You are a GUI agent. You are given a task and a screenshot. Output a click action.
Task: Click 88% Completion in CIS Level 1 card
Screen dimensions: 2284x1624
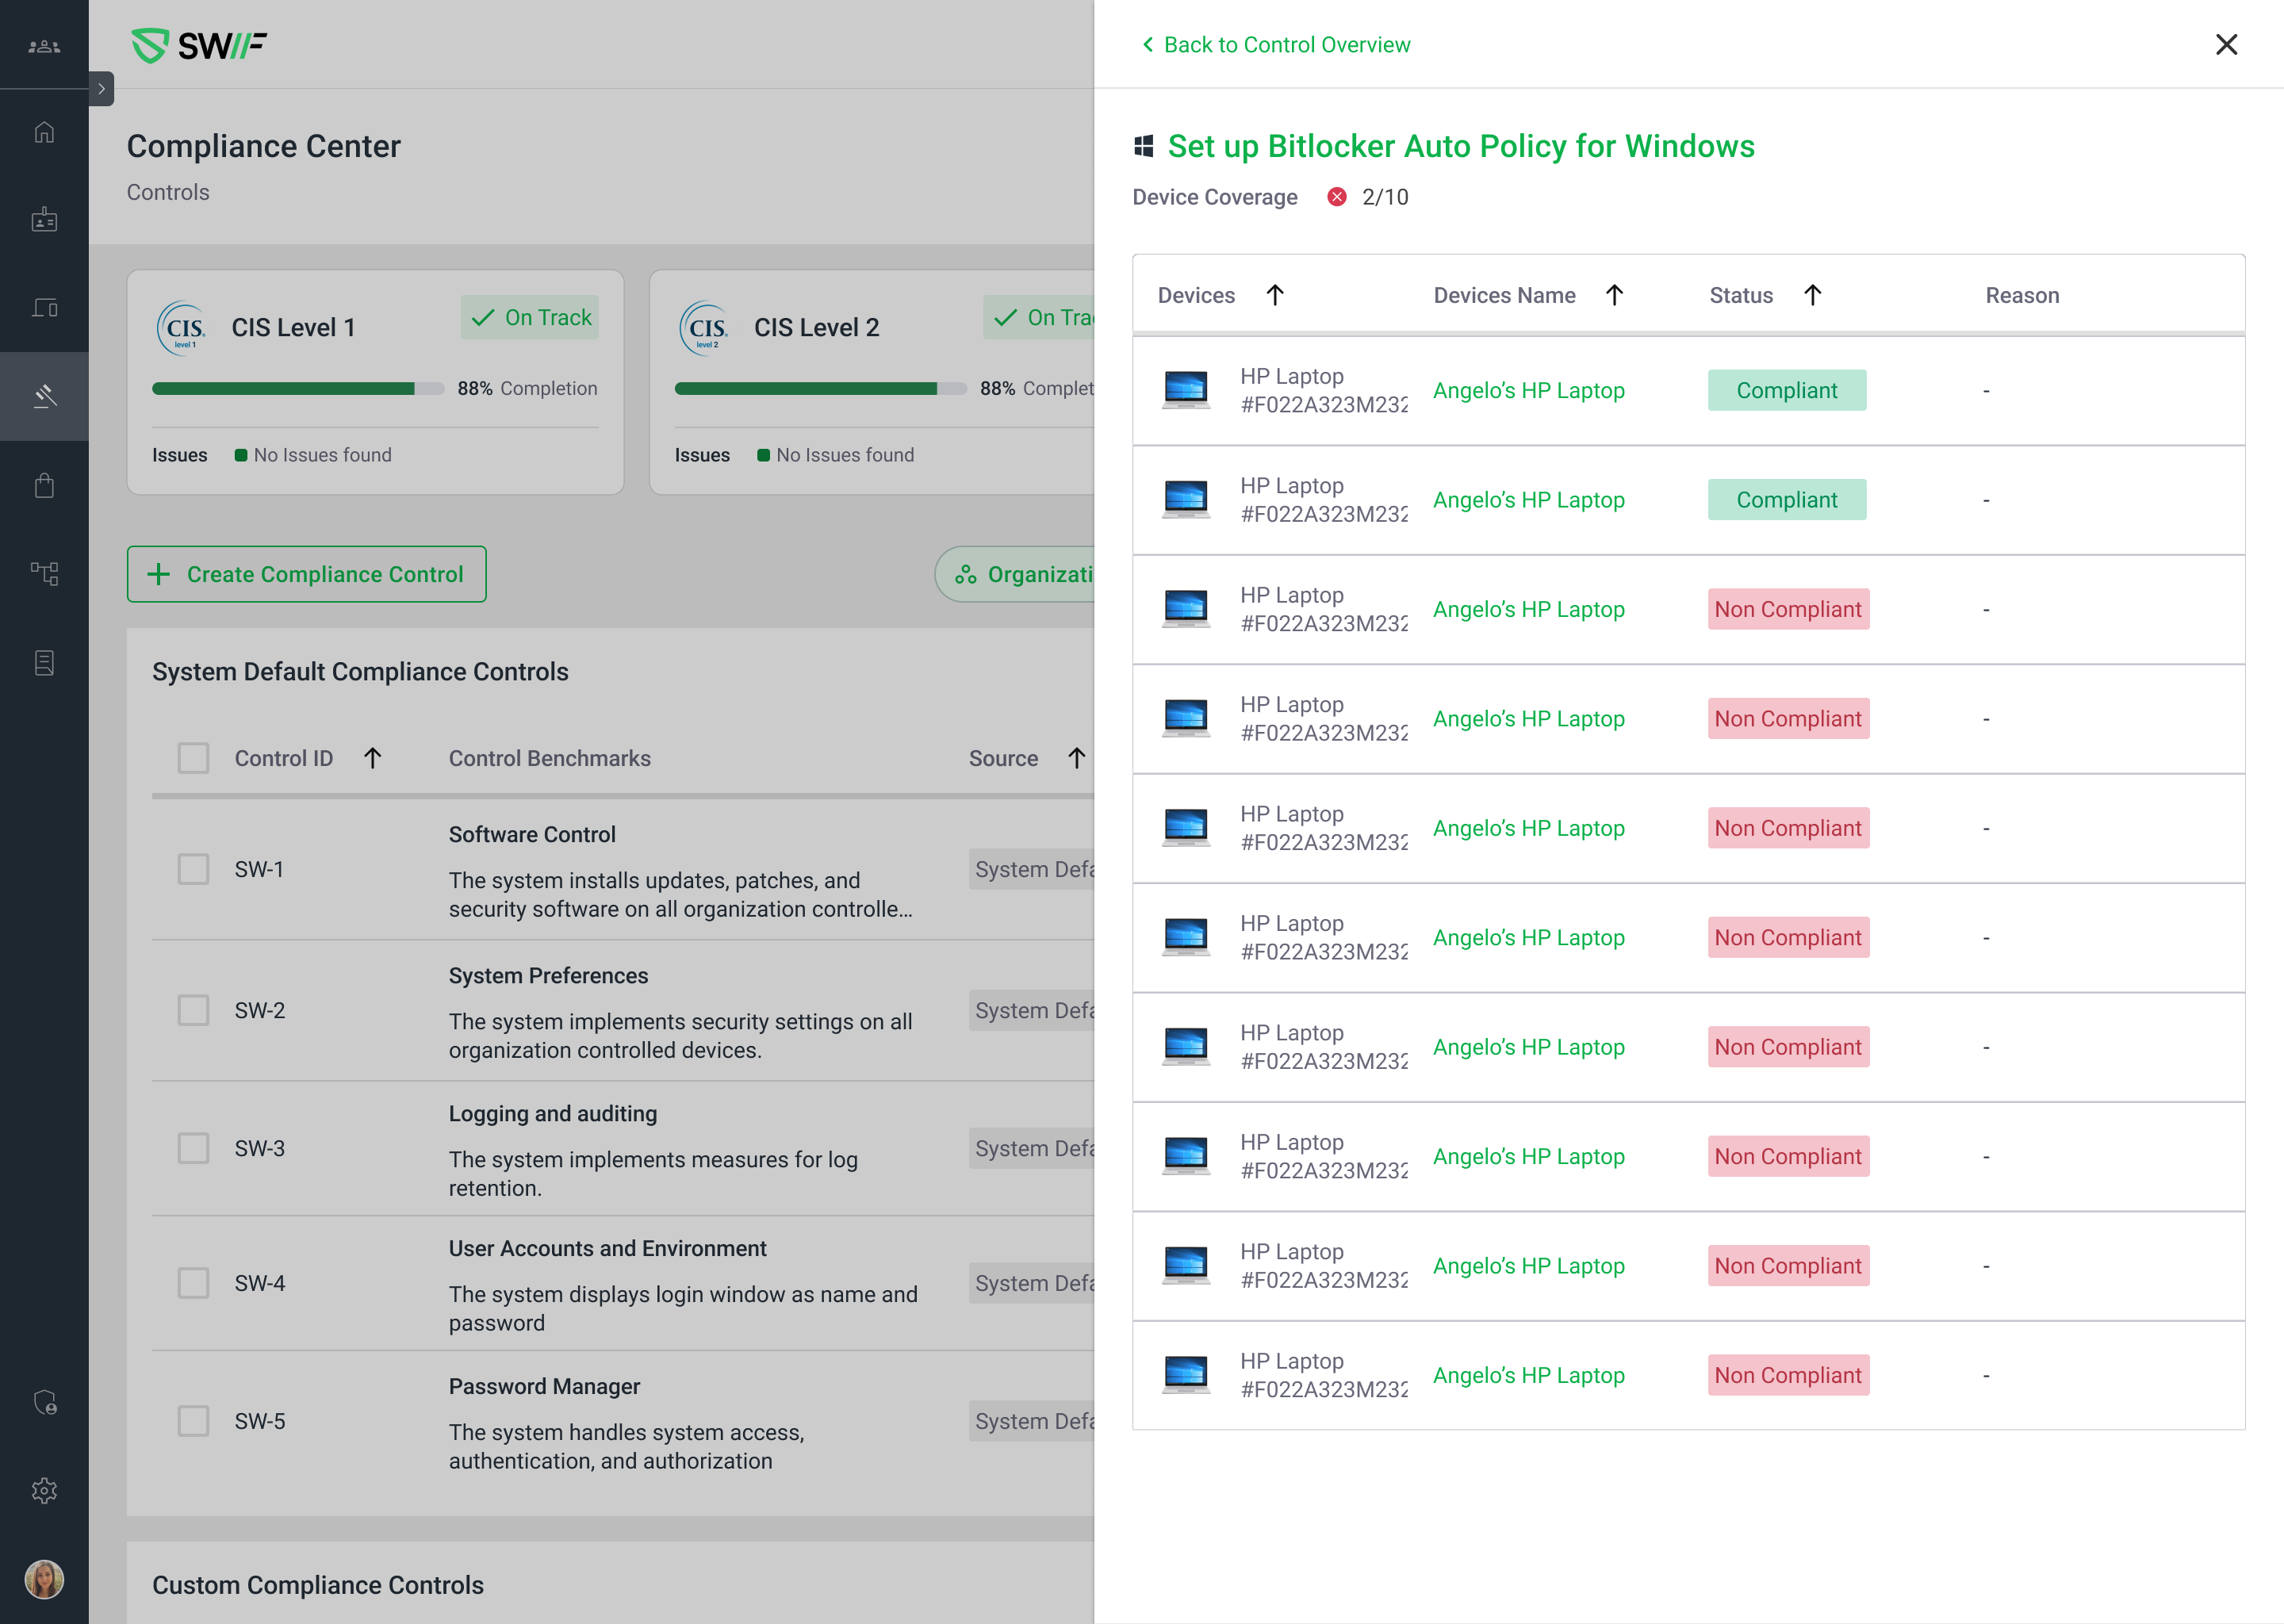tap(527, 388)
